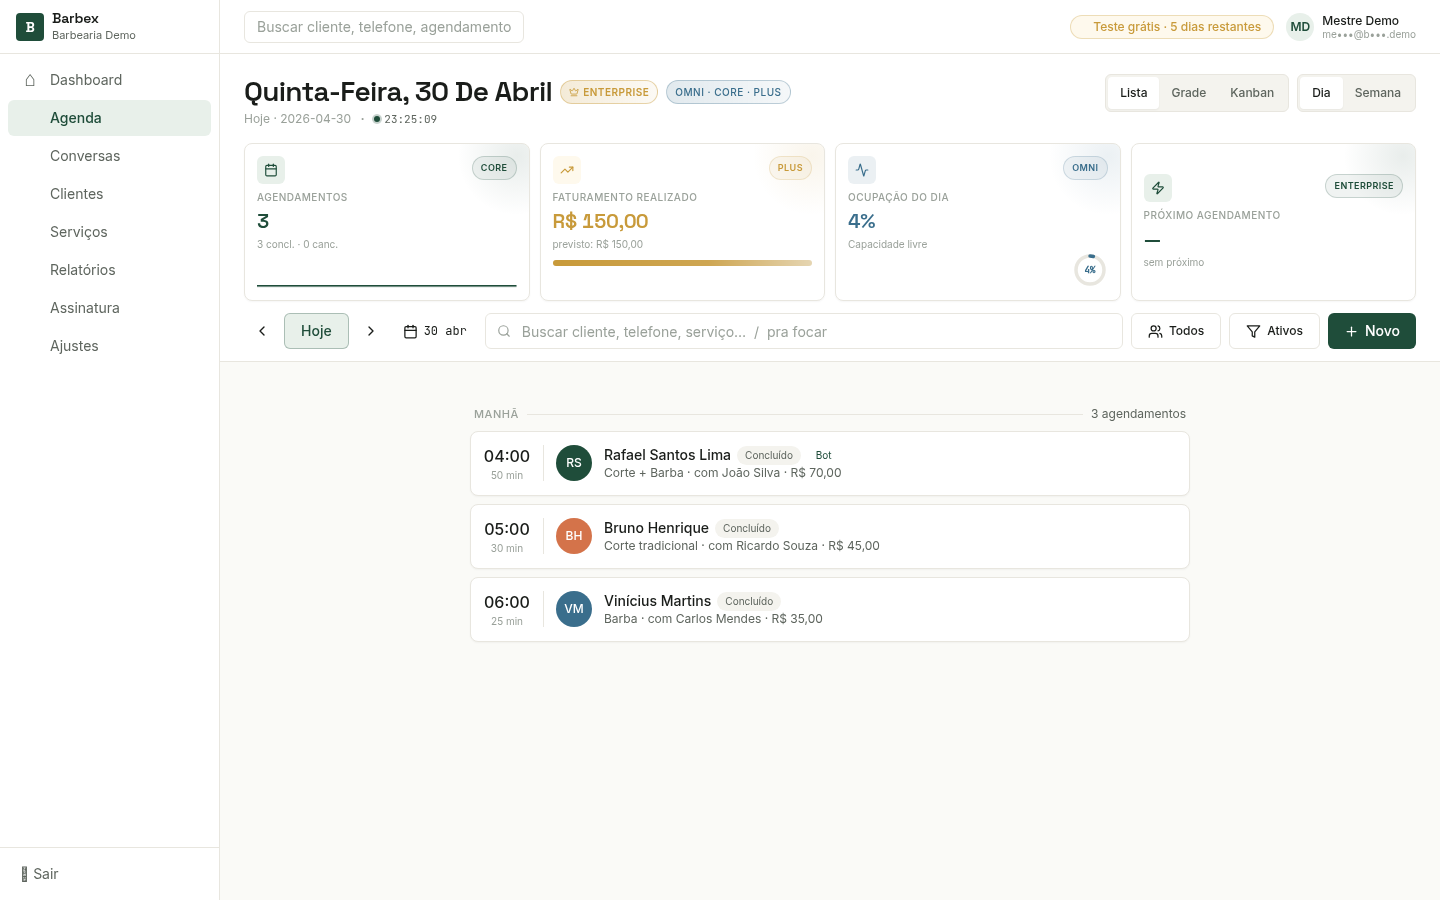Screen dimensions: 1440x900
Task: Click the PLUS tag on Faturamento card
Action: pyautogui.click(x=790, y=168)
